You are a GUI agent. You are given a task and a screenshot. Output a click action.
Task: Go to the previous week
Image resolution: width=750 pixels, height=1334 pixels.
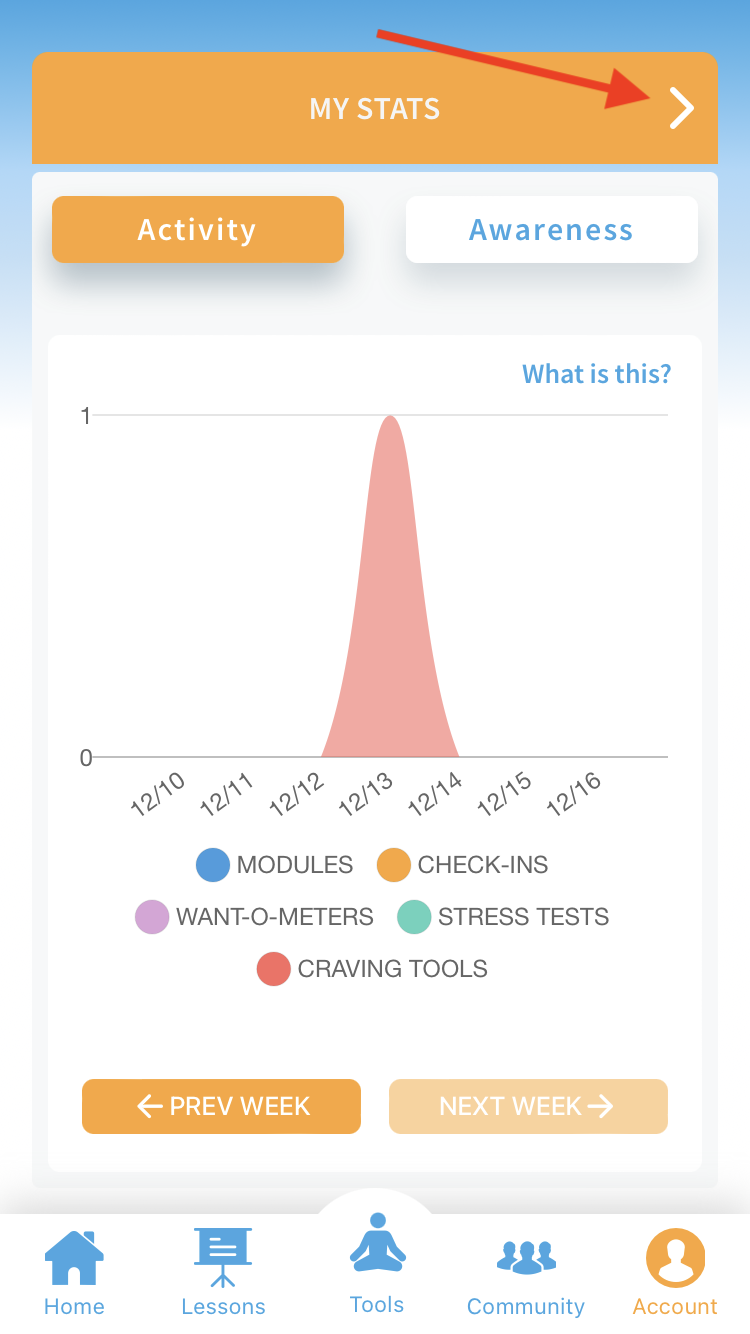pos(221,1106)
